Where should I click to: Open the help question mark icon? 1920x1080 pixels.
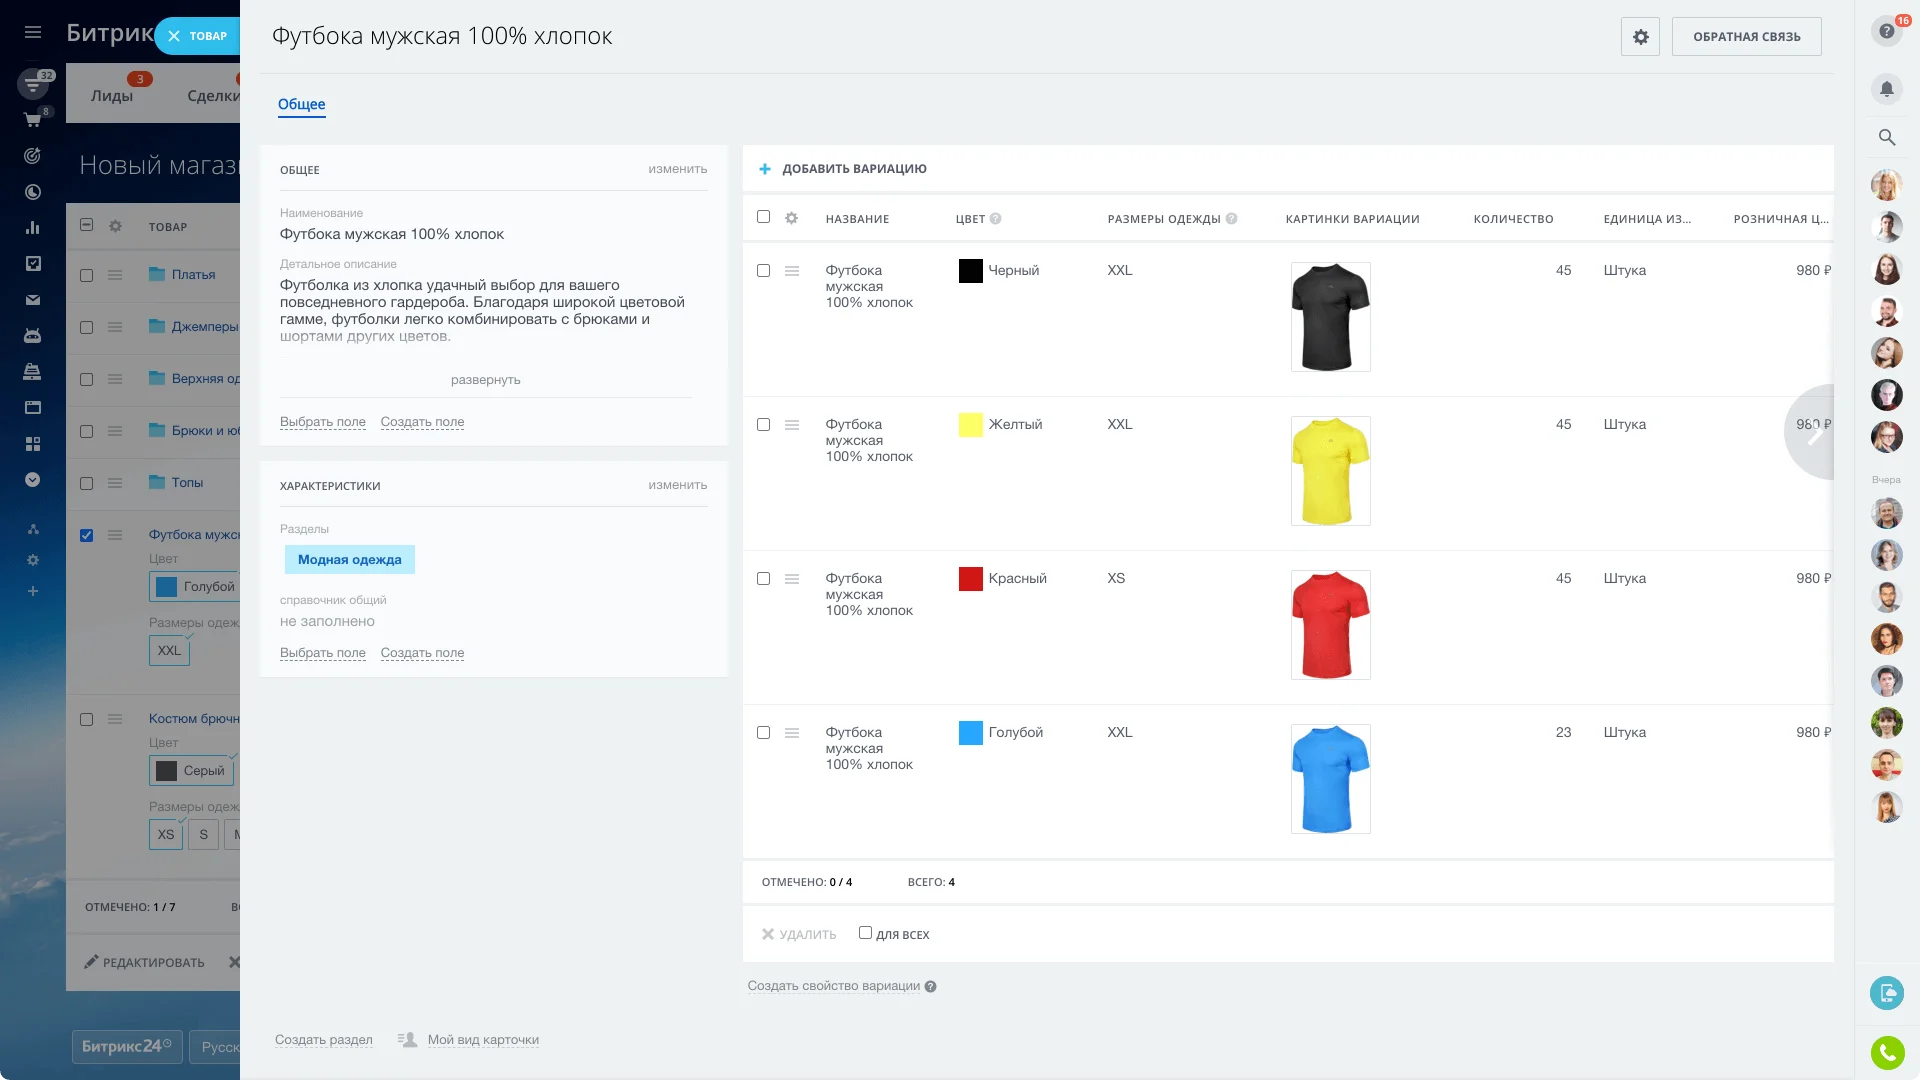tap(1886, 31)
